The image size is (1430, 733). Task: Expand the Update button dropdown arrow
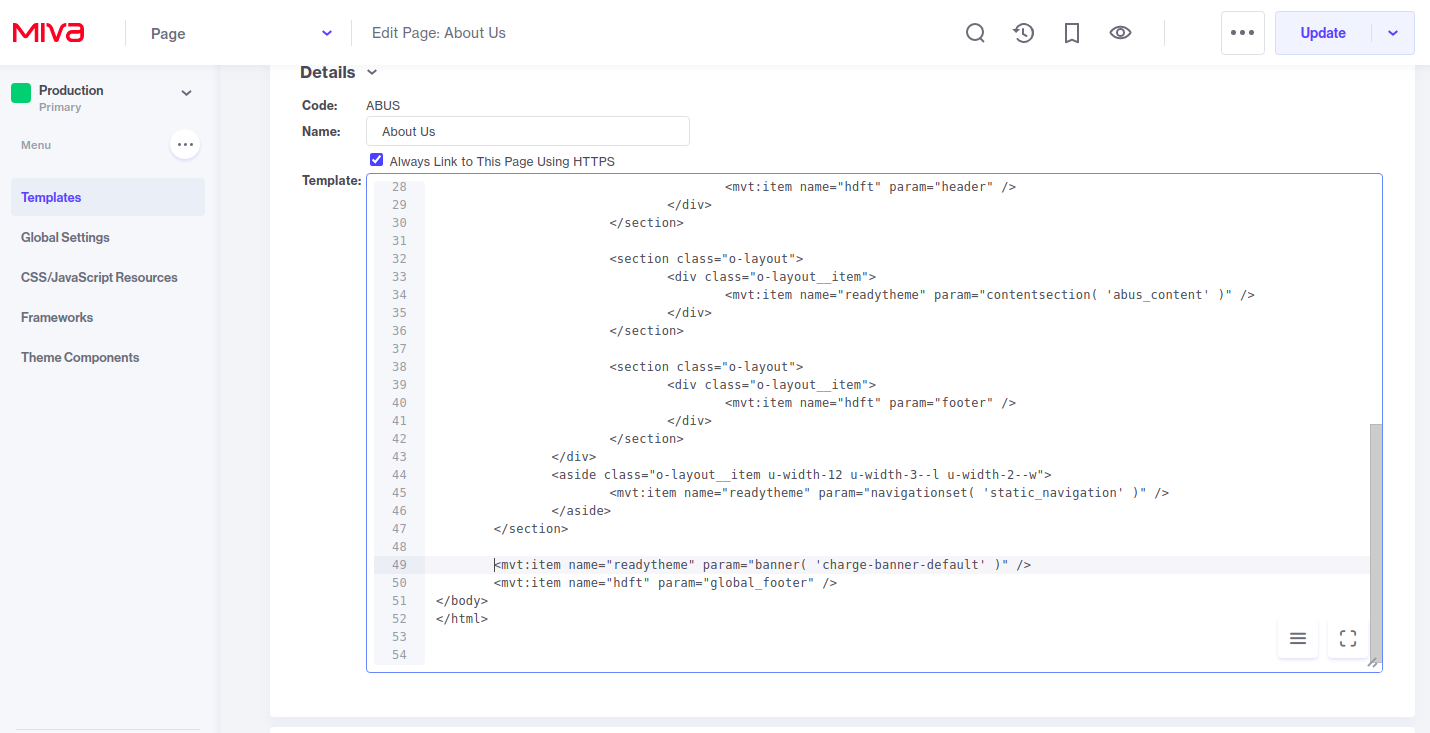click(x=1393, y=33)
